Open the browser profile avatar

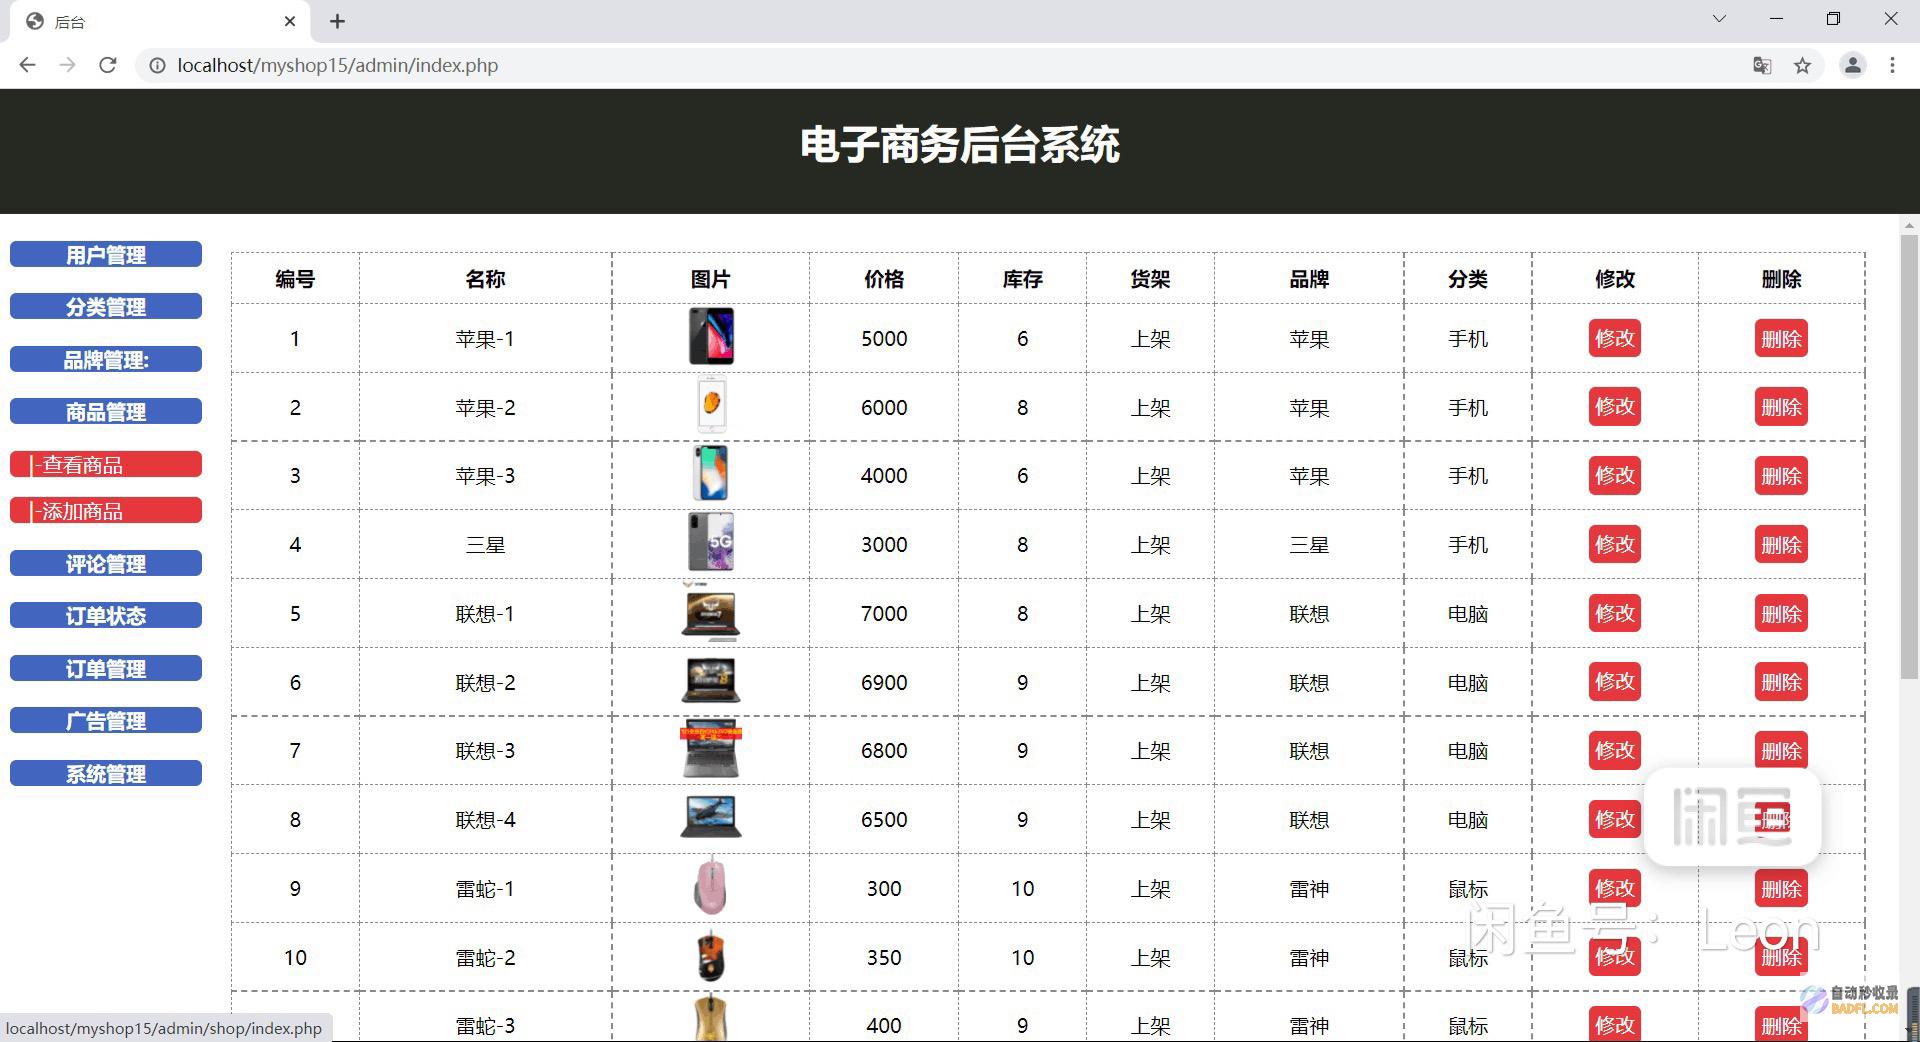[x=1853, y=65]
